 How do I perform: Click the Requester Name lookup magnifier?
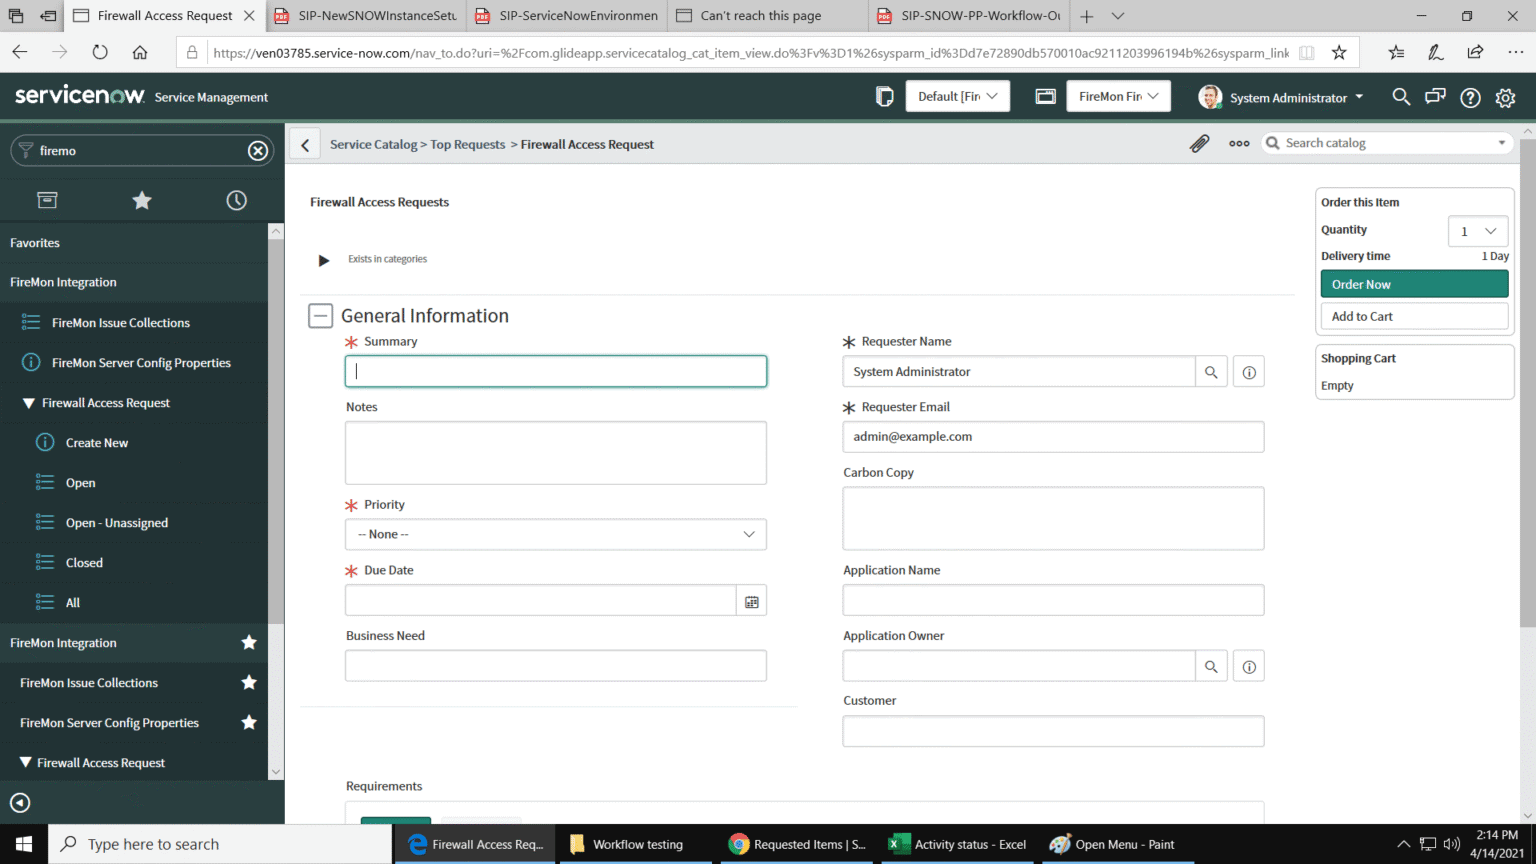click(1211, 371)
